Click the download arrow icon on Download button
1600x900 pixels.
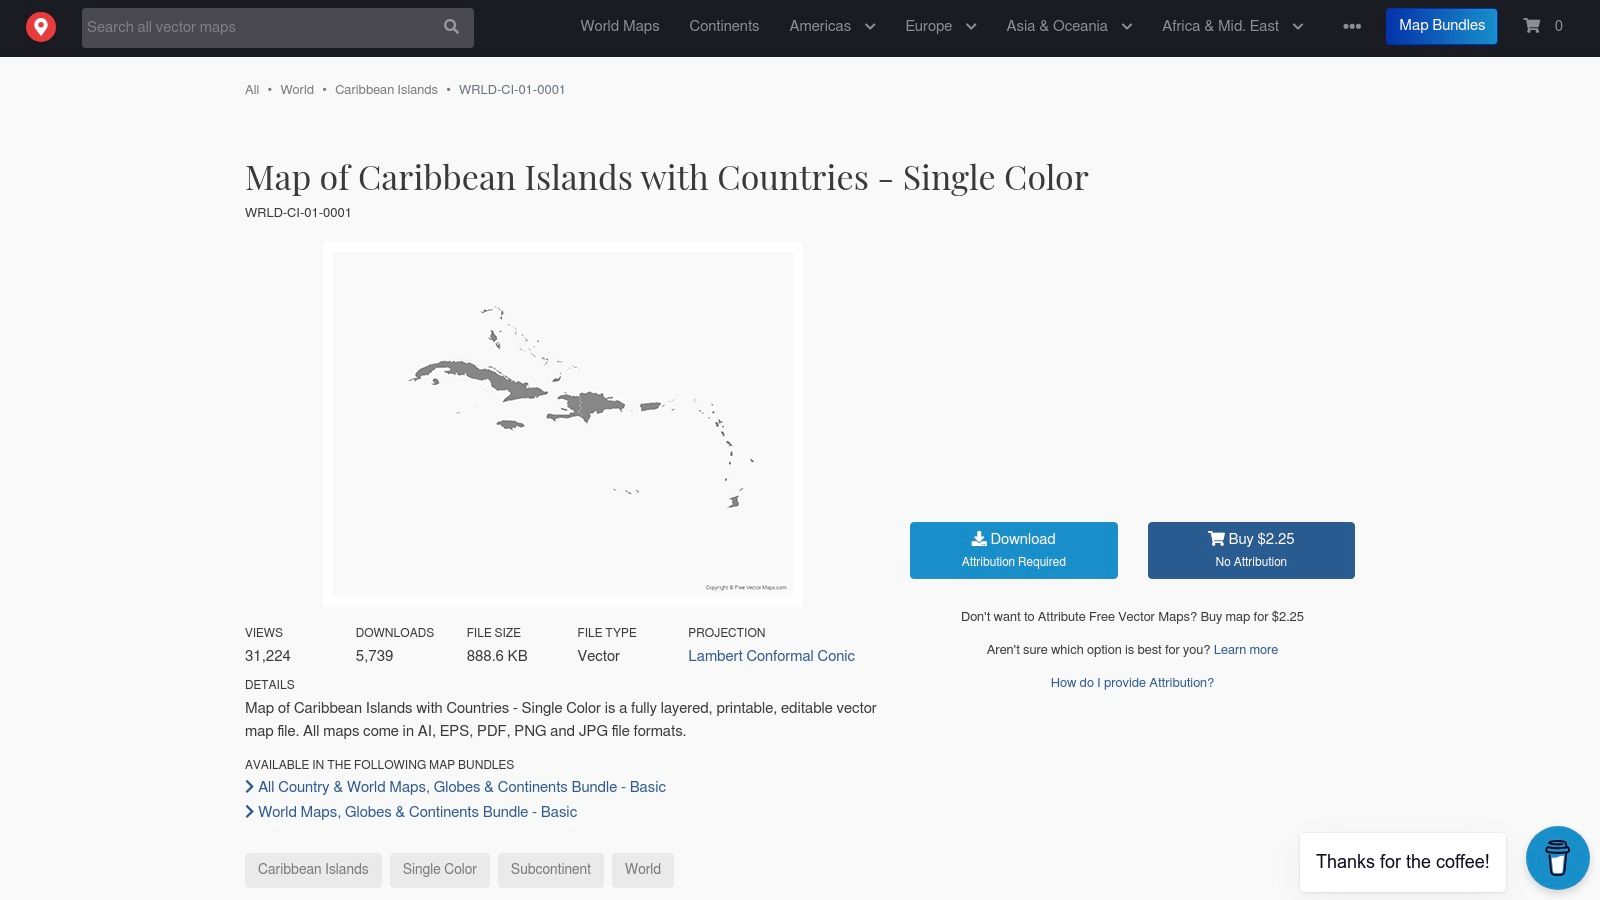[x=981, y=539]
